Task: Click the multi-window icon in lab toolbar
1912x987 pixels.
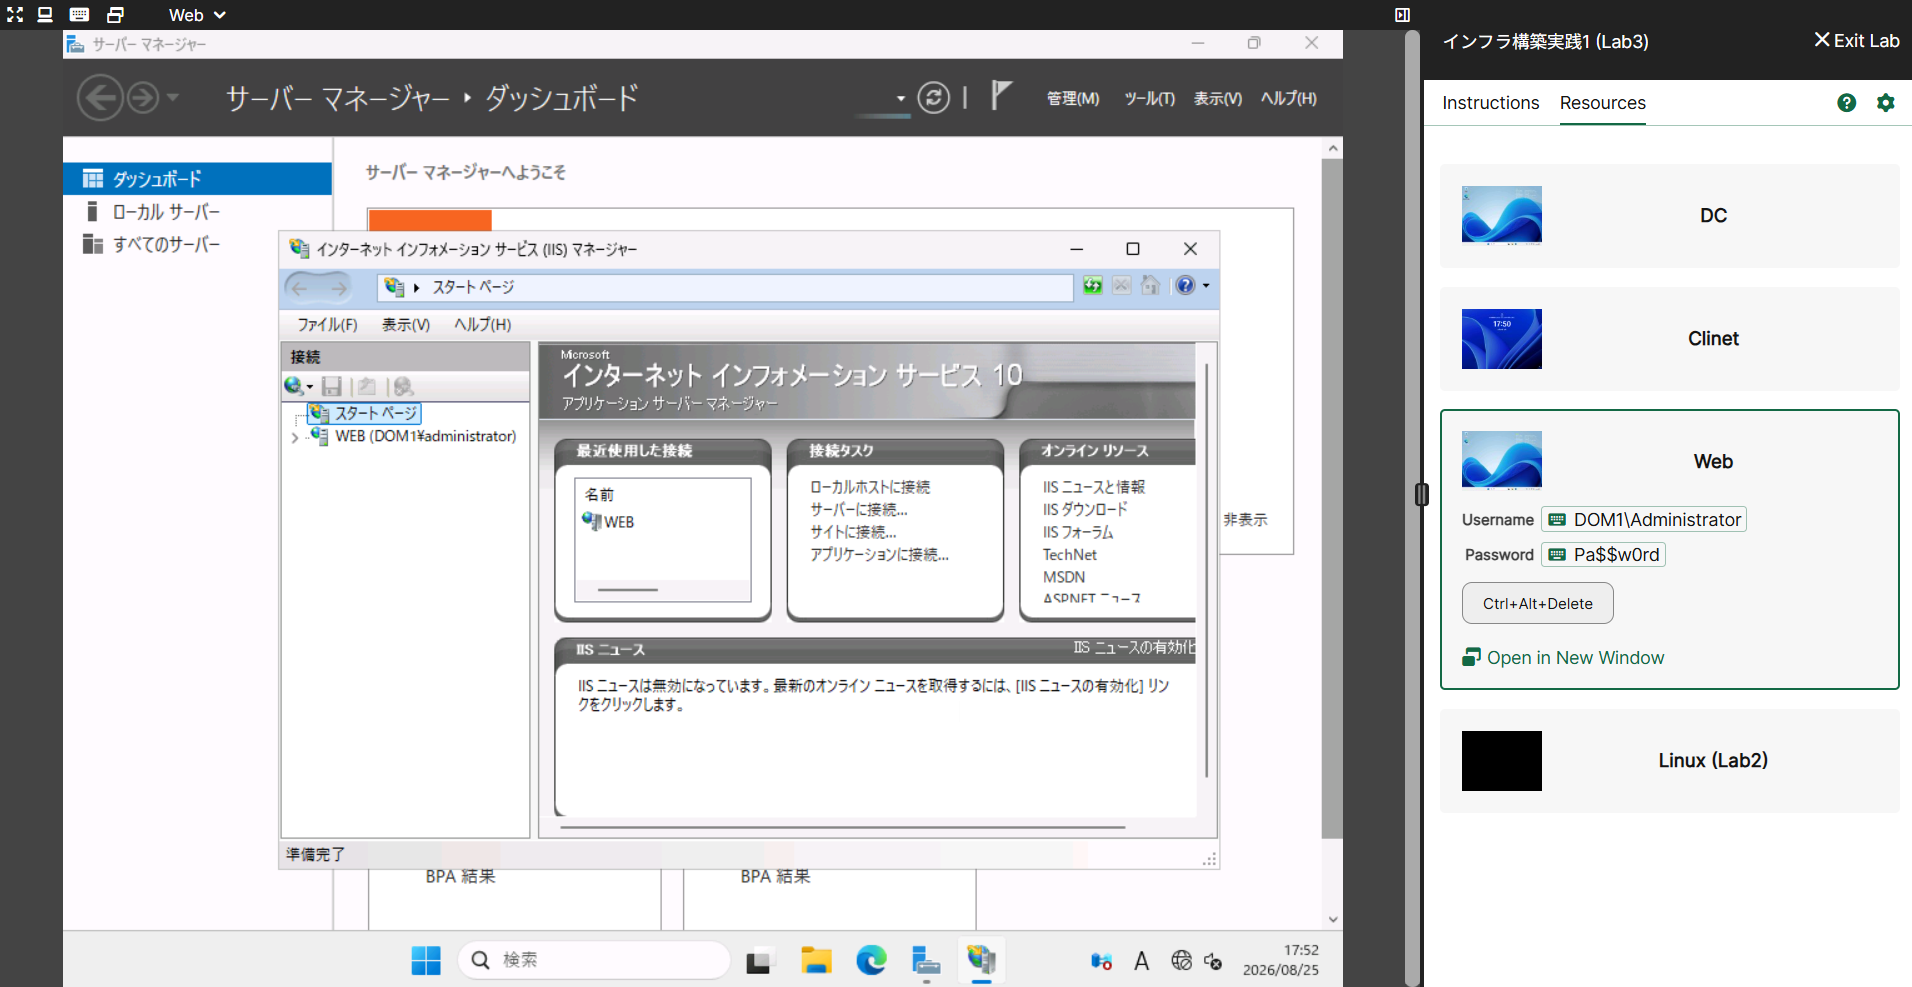Action: (115, 15)
